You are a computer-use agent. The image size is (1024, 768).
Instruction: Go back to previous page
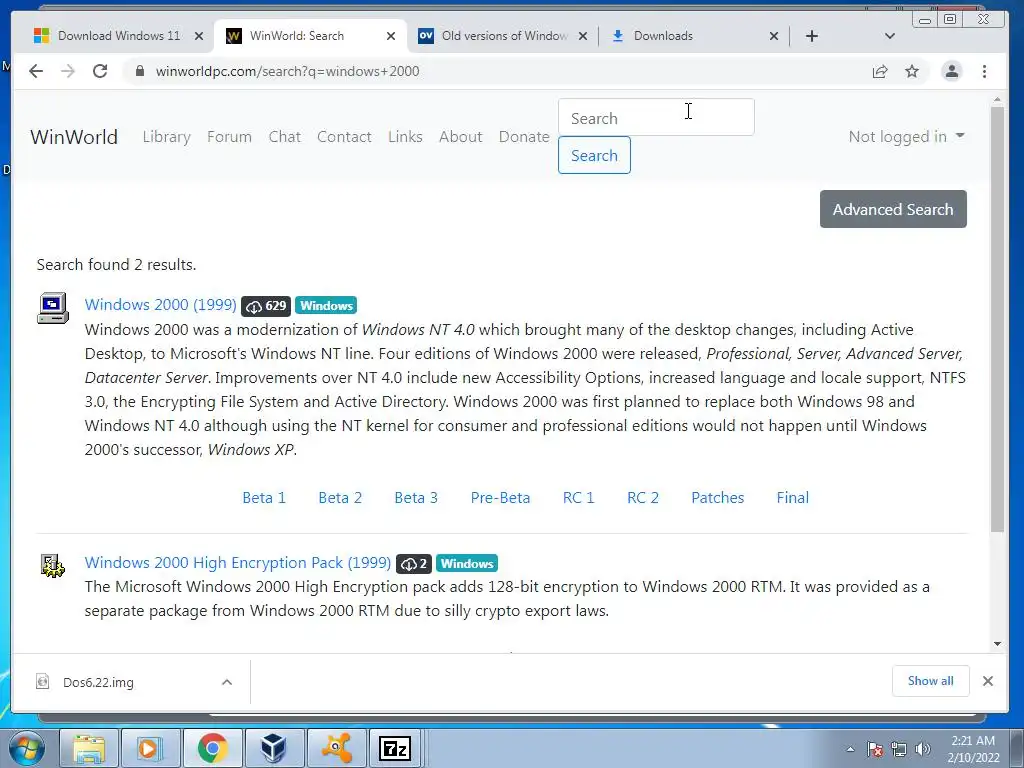[x=36, y=71]
